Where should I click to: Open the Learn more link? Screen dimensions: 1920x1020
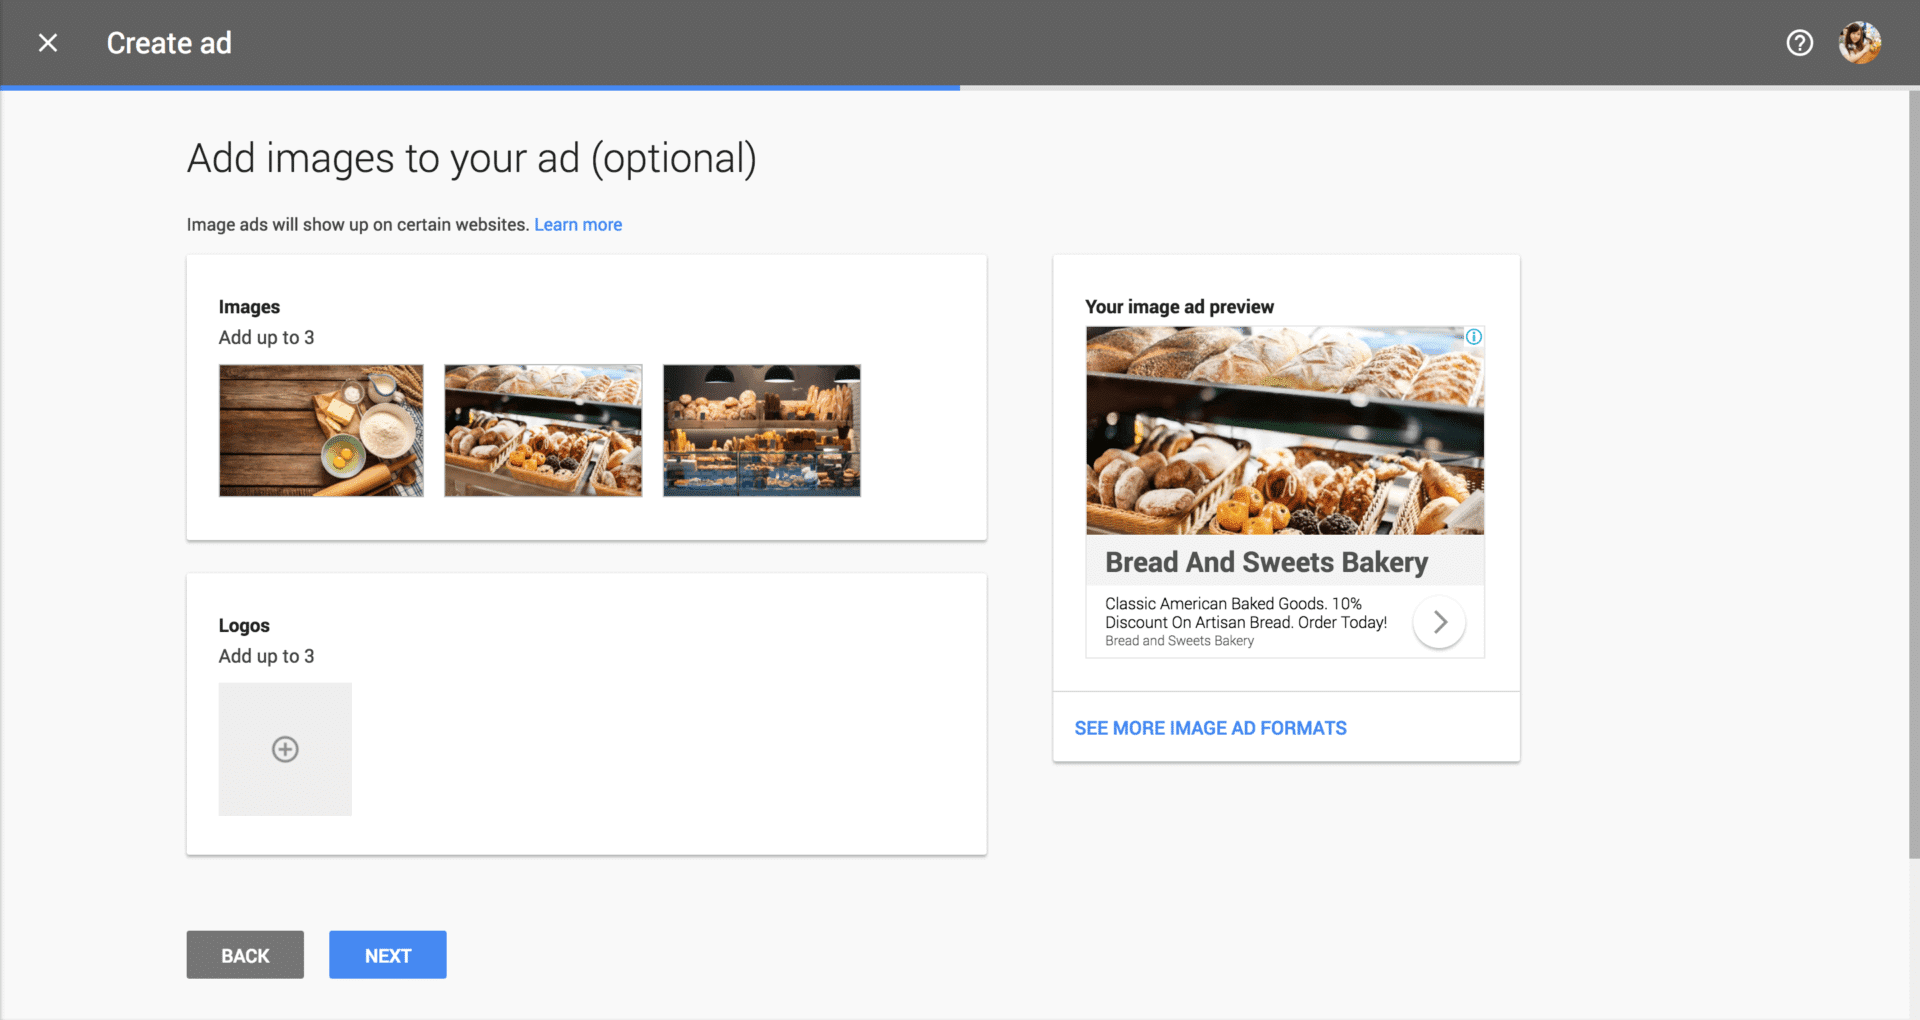(x=578, y=225)
